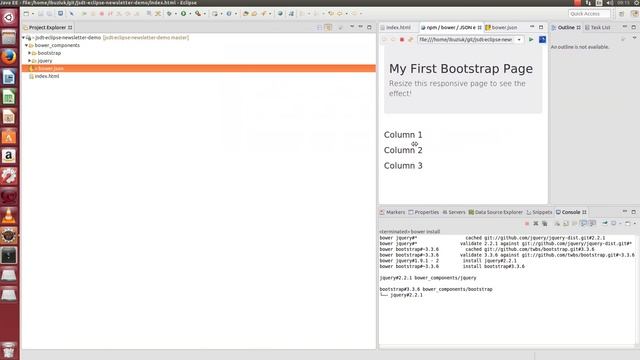
Task: Open VLC from the Ubuntu launcher
Action: [9, 216]
